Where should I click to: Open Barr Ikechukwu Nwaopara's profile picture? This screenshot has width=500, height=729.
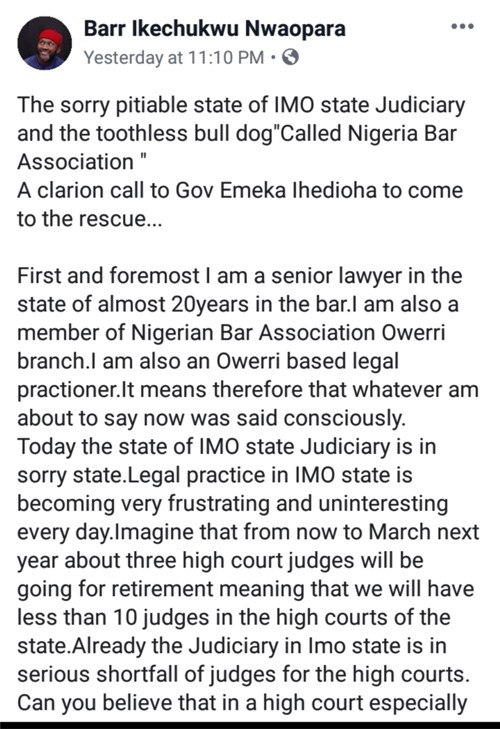(44, 43)
